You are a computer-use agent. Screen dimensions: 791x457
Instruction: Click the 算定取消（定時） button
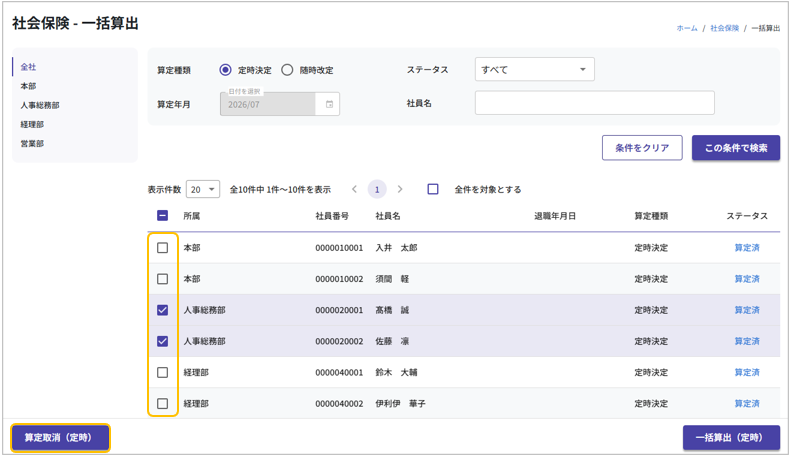60,438
